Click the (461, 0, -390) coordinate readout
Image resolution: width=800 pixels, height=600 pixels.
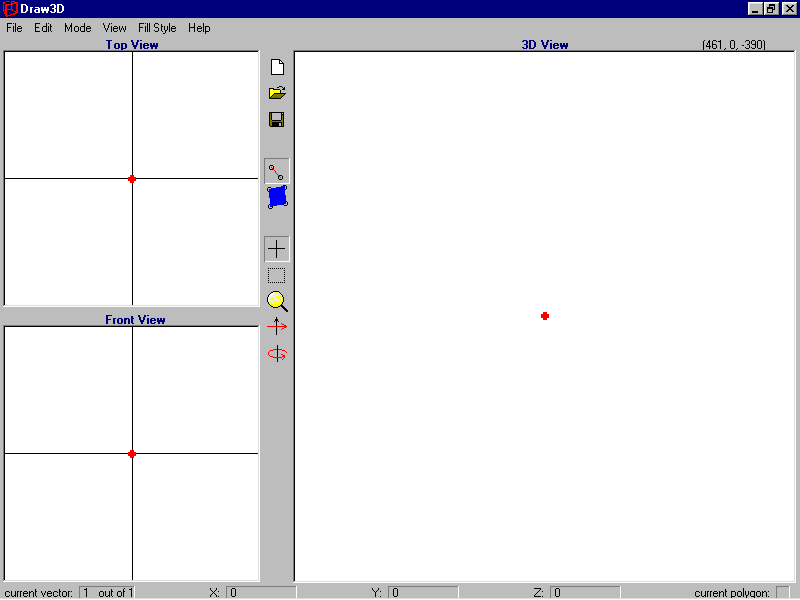pos(734,45)
